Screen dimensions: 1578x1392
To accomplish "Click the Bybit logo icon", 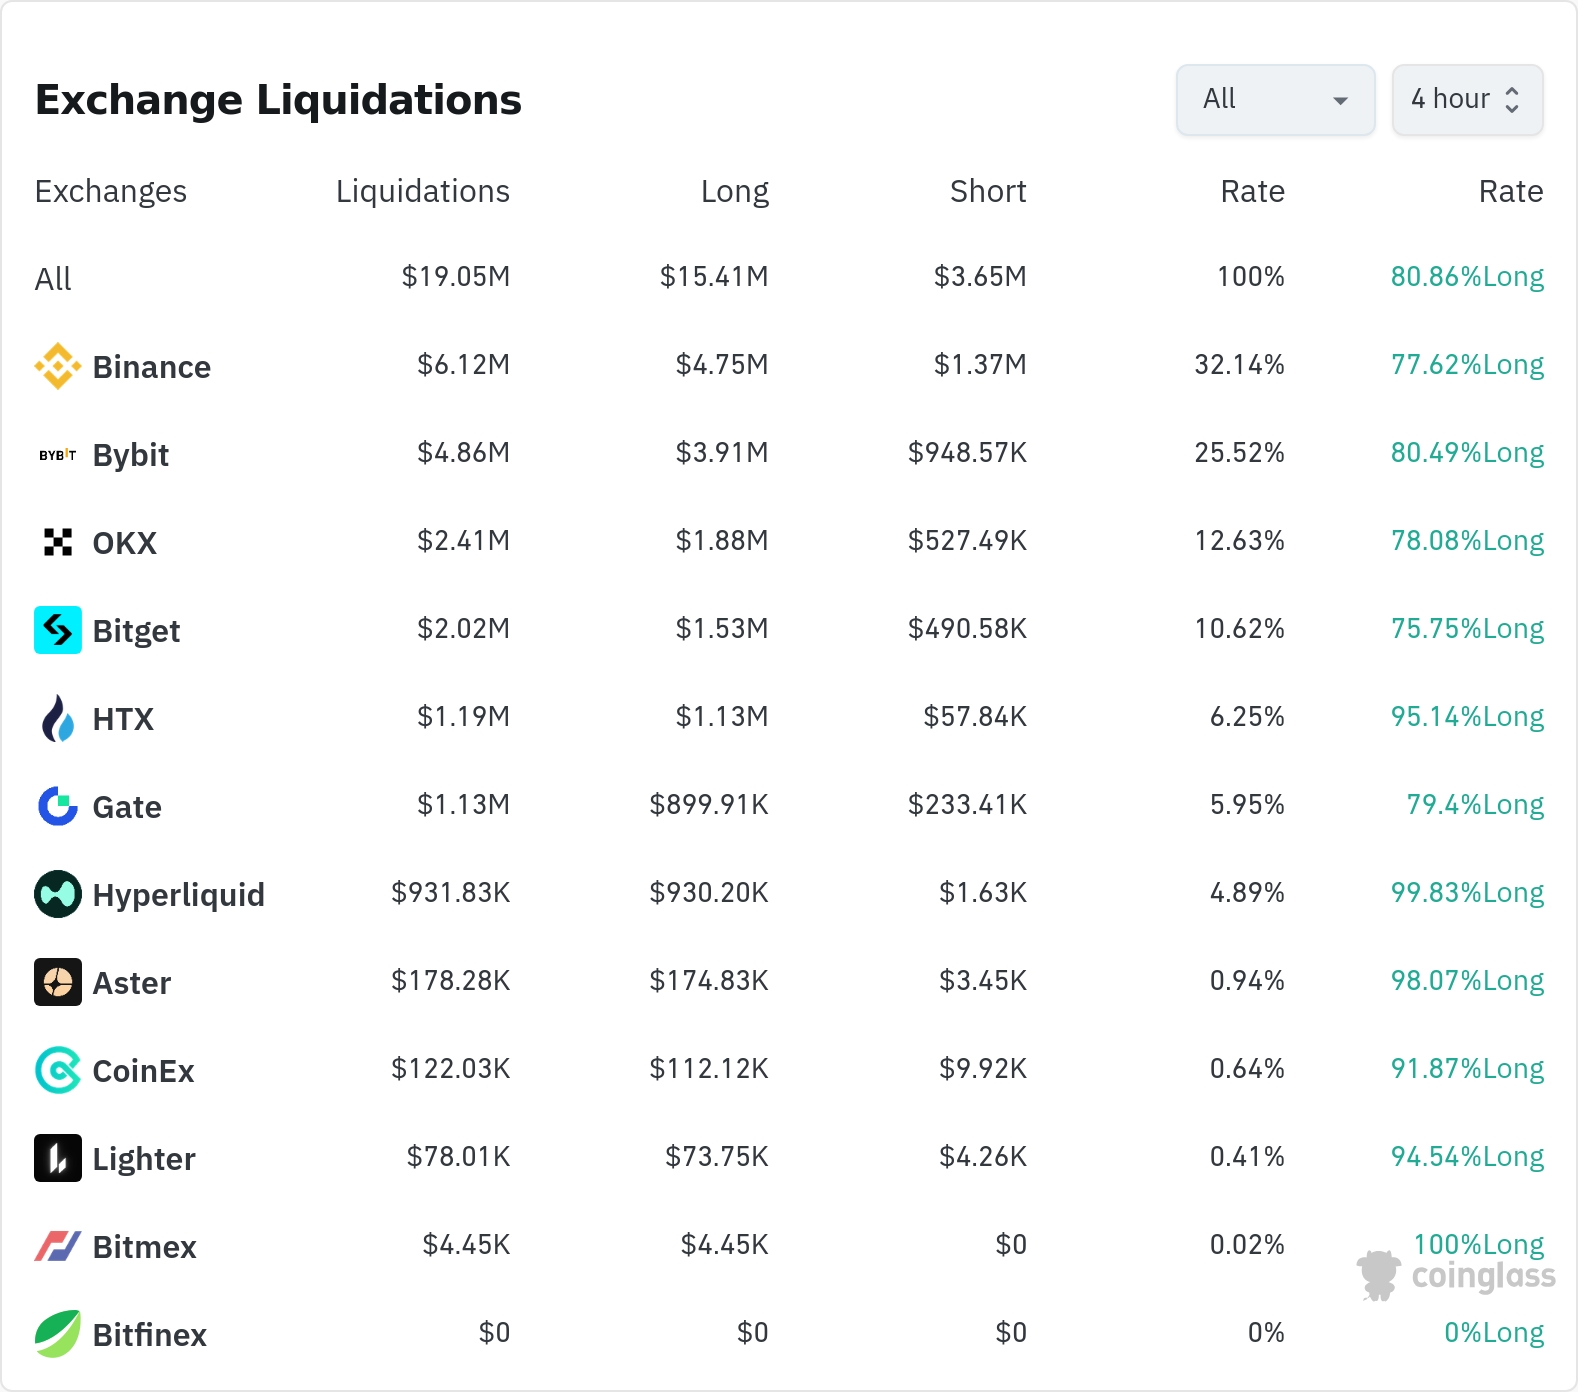I will tap(58, 455).
